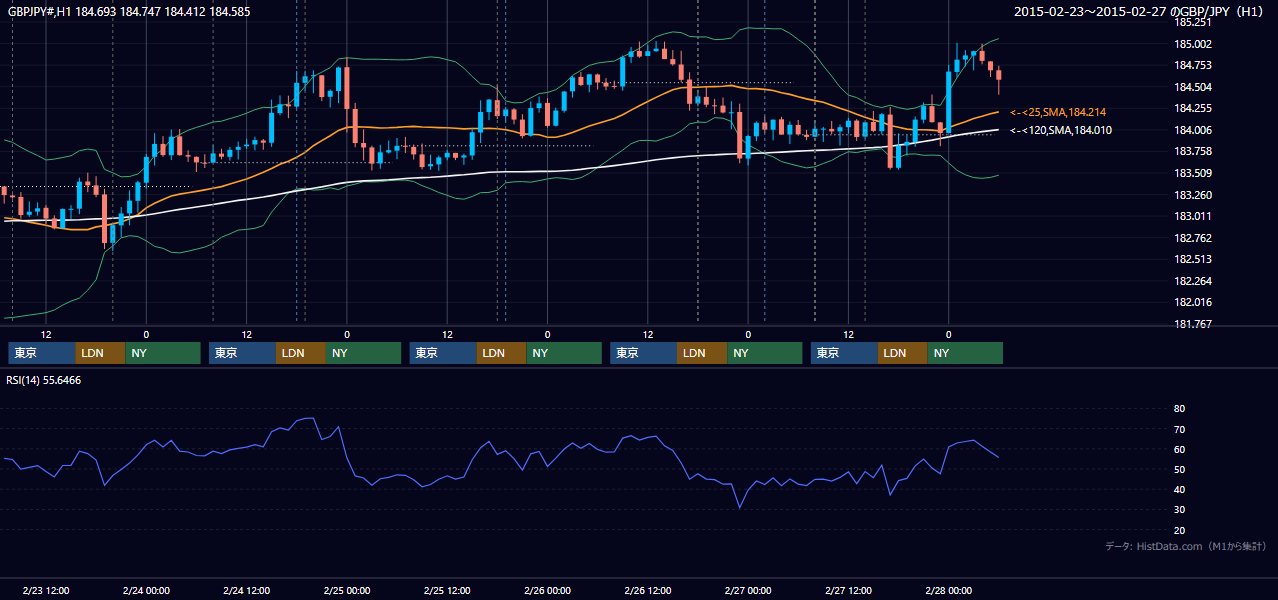Image resolution: width=1278 pixels, height=600 pixels.
Task: Click the 2/27 12:00 date label
Action: coord(849,591)
